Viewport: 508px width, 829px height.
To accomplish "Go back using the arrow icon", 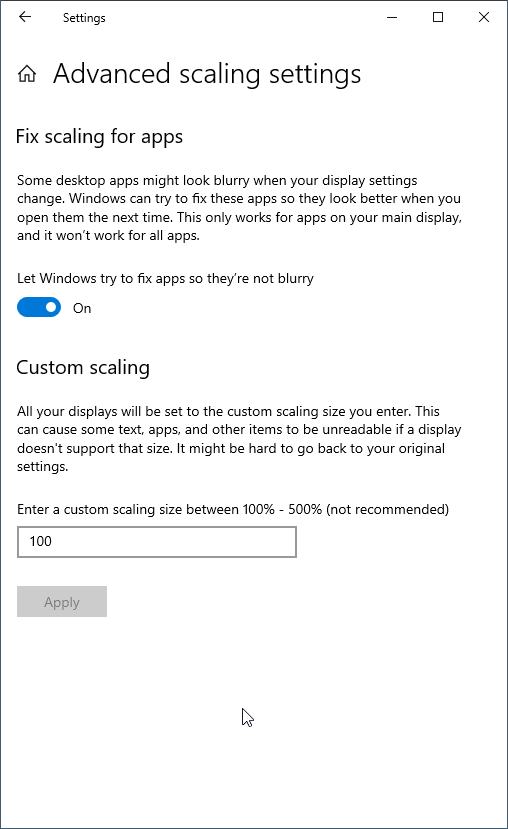I will [25, 17].
